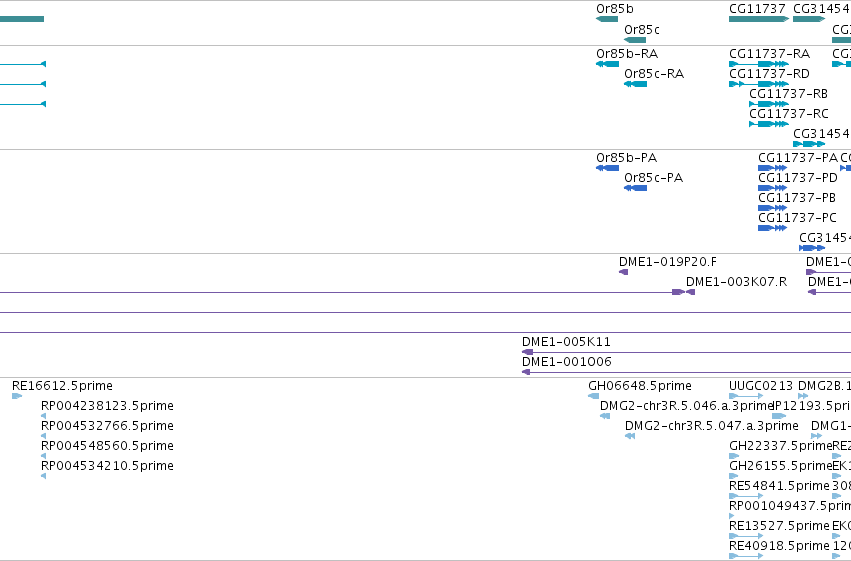This screenshot has height=561, width=851.
Task: Select the RE40918.5prime EST label
Action: click(x=779, y=546)
